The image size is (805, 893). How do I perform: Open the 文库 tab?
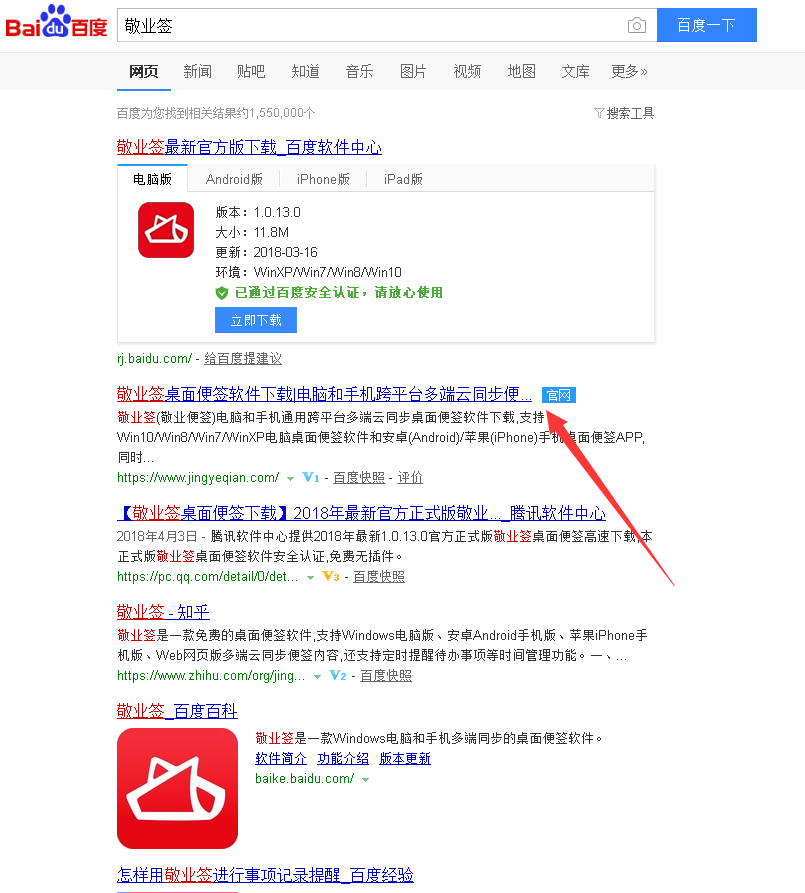pos(575,71)
